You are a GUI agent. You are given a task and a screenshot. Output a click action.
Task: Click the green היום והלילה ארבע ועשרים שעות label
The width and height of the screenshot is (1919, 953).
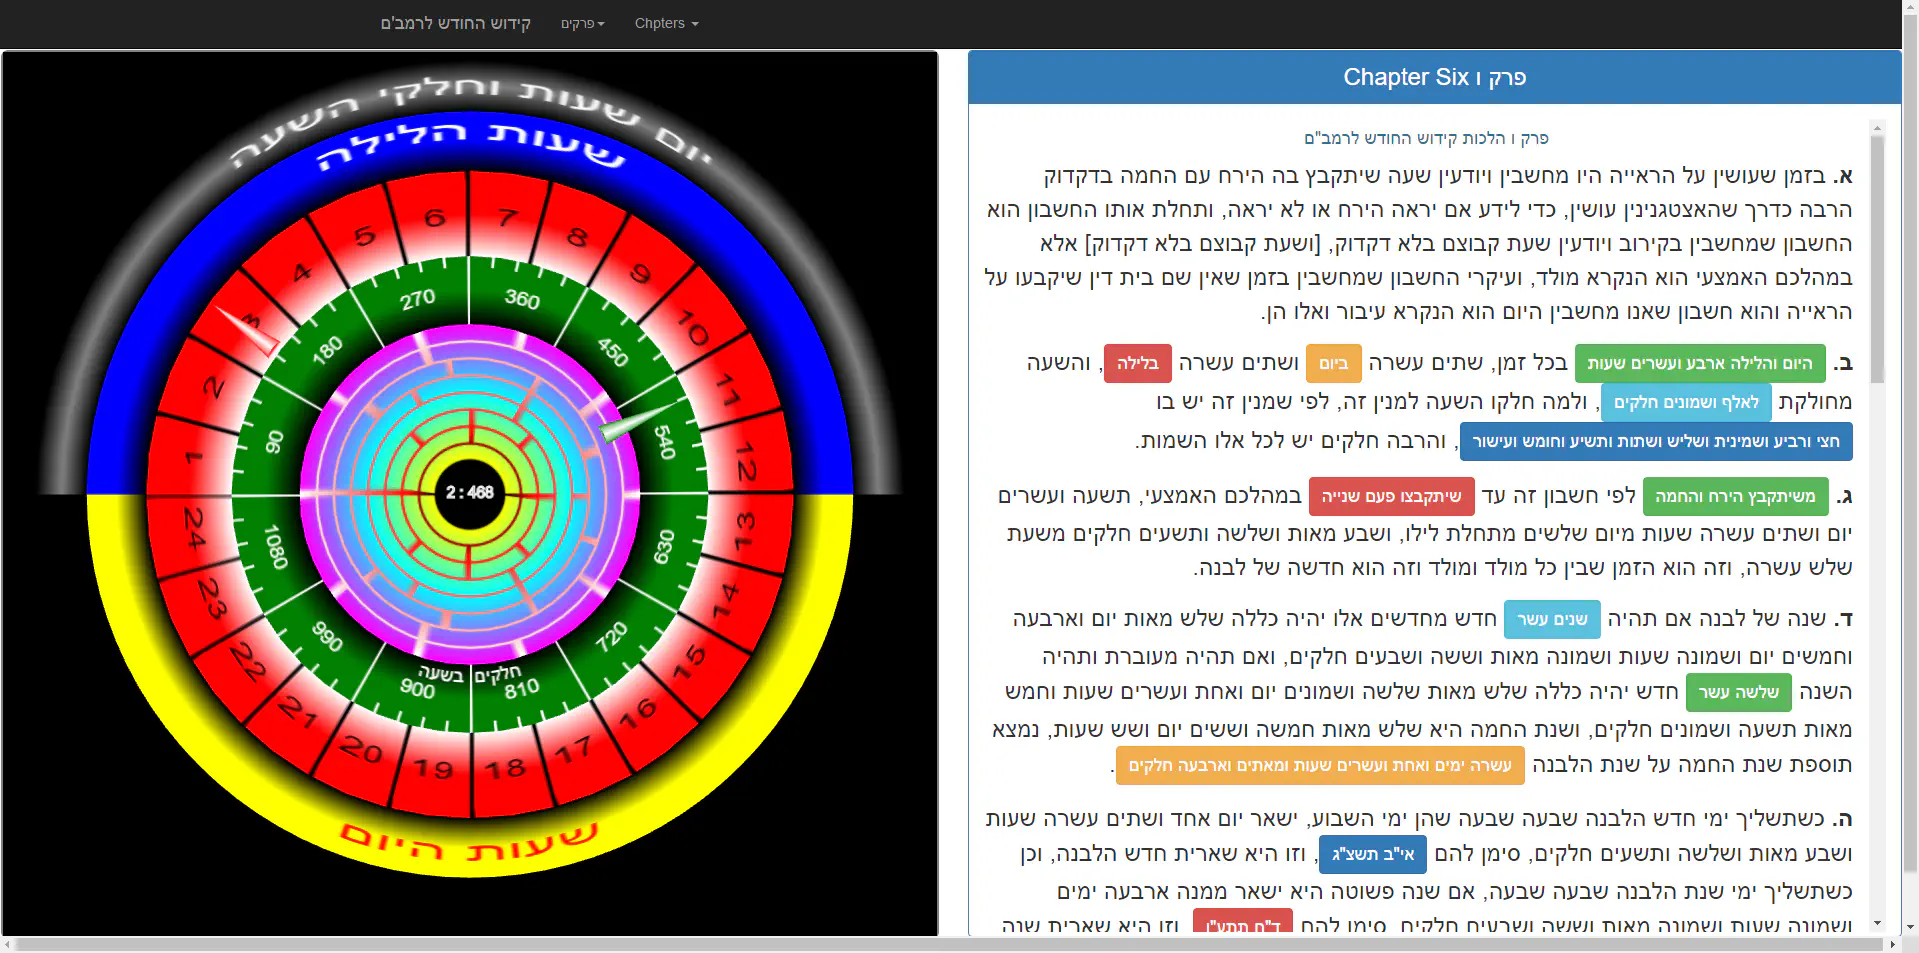[x=1699, y=364]
